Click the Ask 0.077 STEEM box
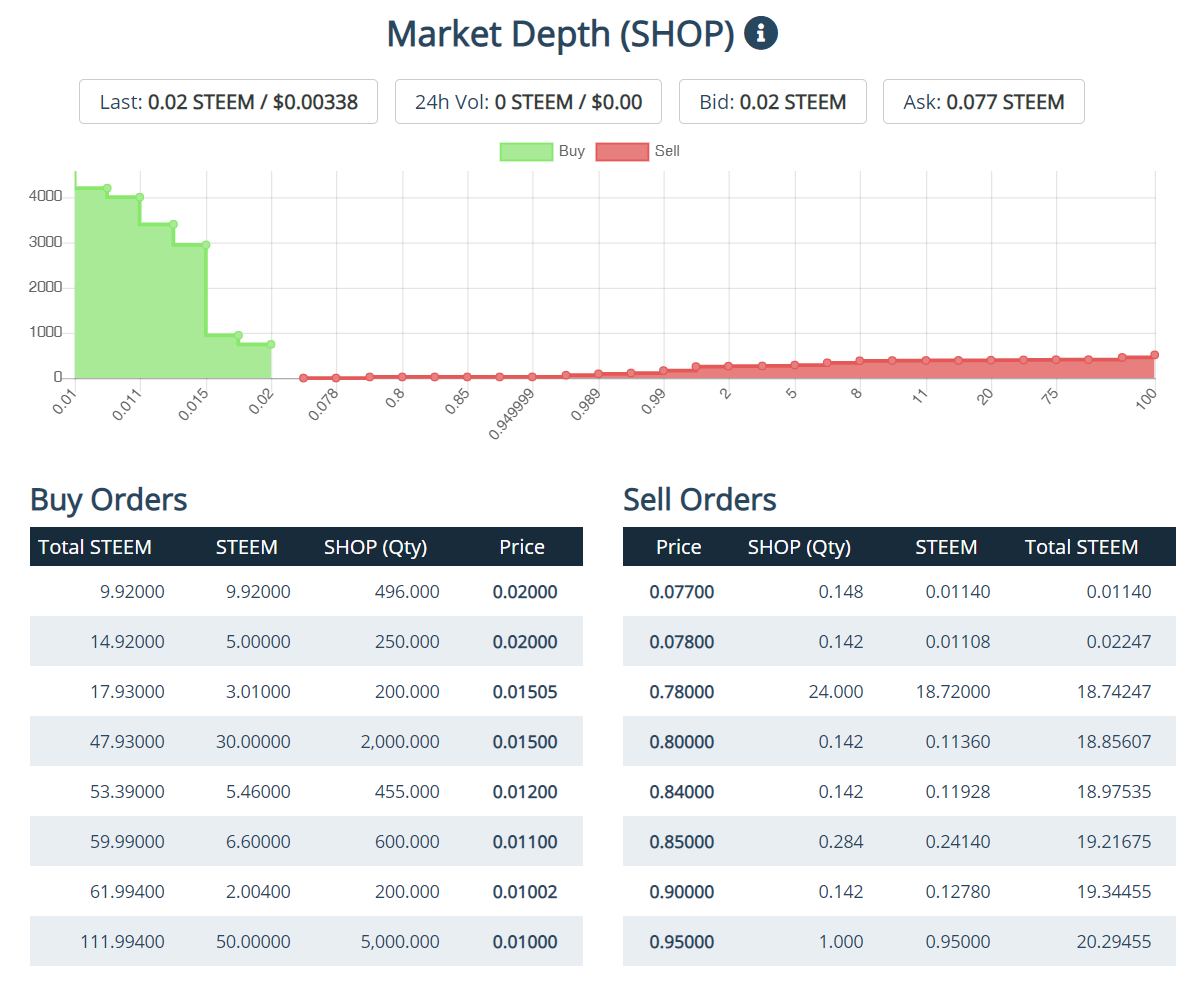This screenshot has width=1200, height=1008. [984, 102]
